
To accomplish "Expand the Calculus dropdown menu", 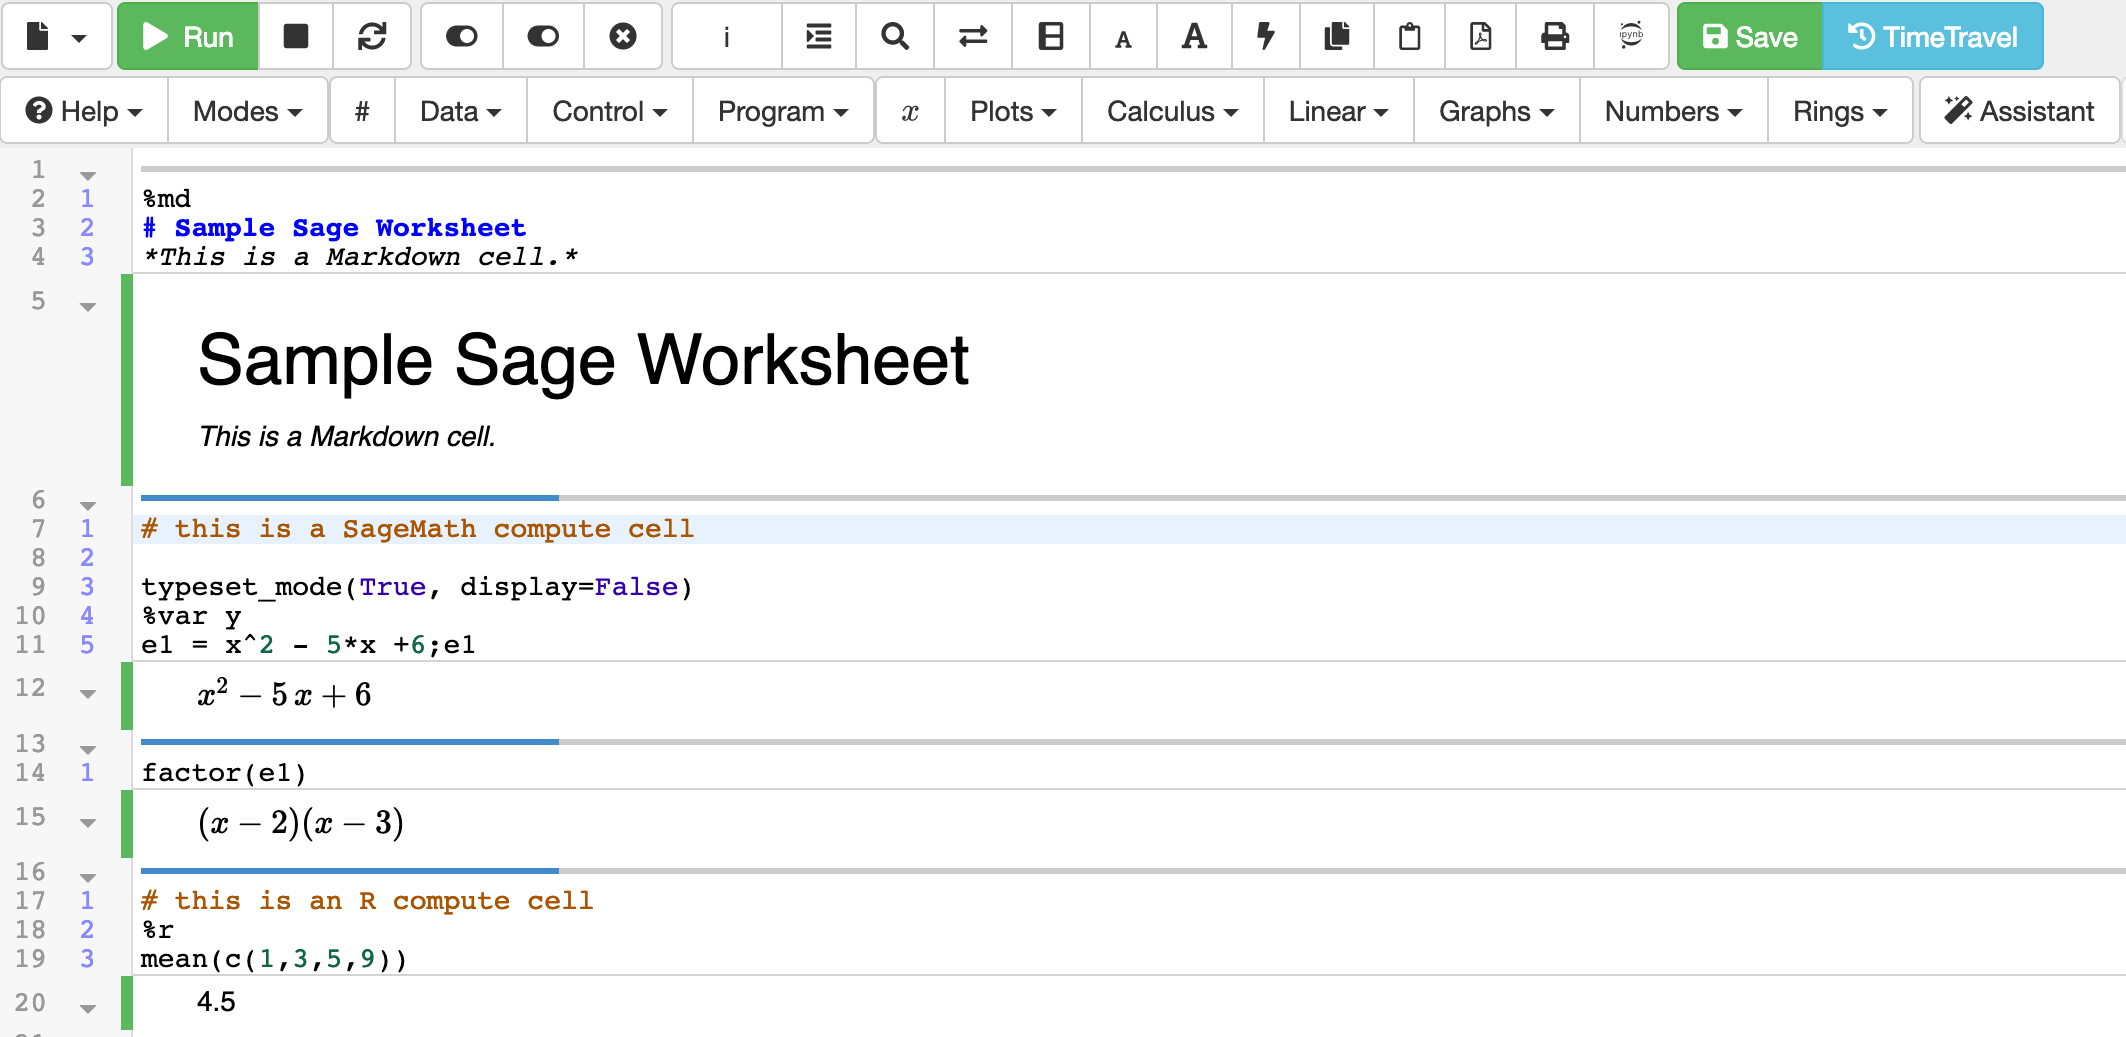I will (1171, 111).
